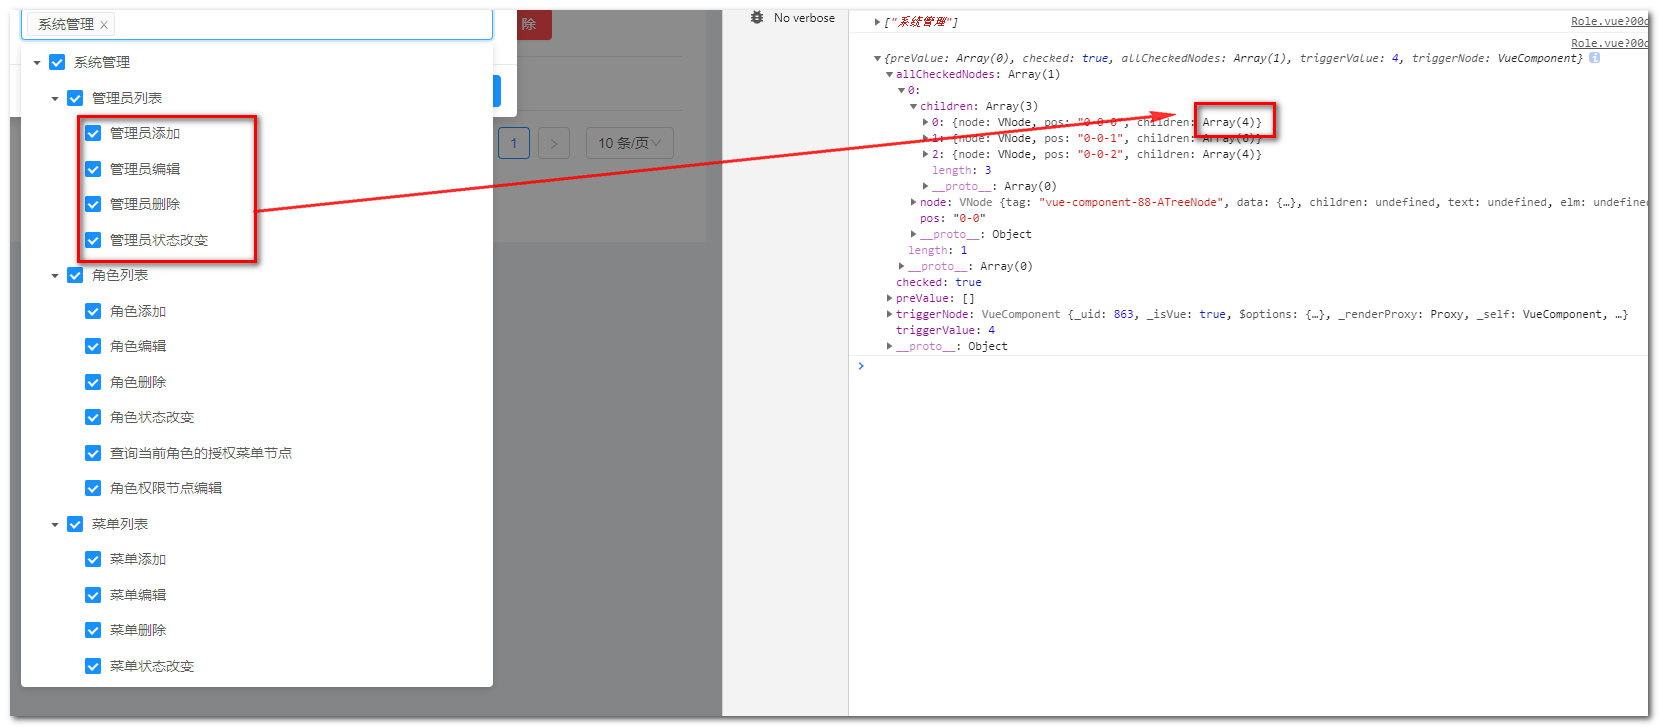The width and height of the screenshot is (1659, 727).
Task: Toggle the 角色列表 checkbox
Action: point(75,275)
